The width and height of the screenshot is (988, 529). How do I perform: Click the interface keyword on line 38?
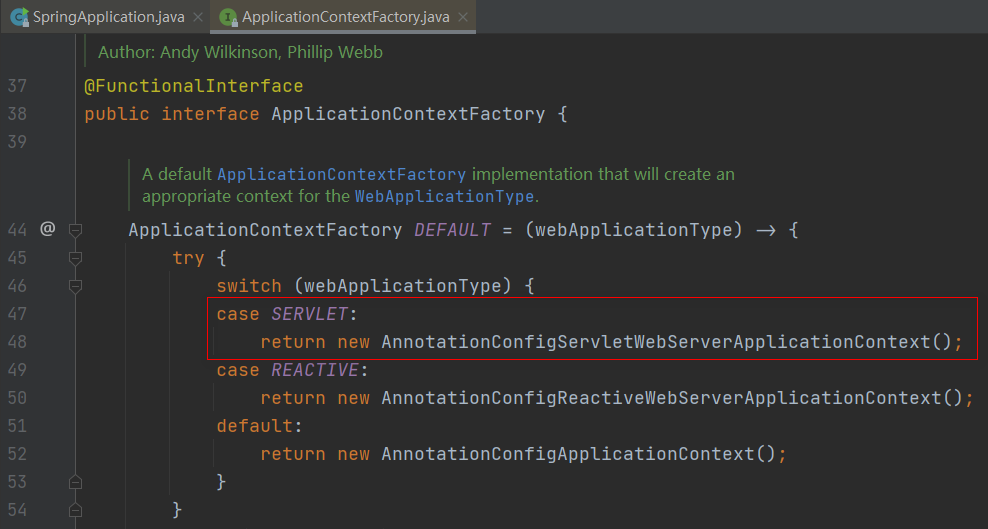210,114
